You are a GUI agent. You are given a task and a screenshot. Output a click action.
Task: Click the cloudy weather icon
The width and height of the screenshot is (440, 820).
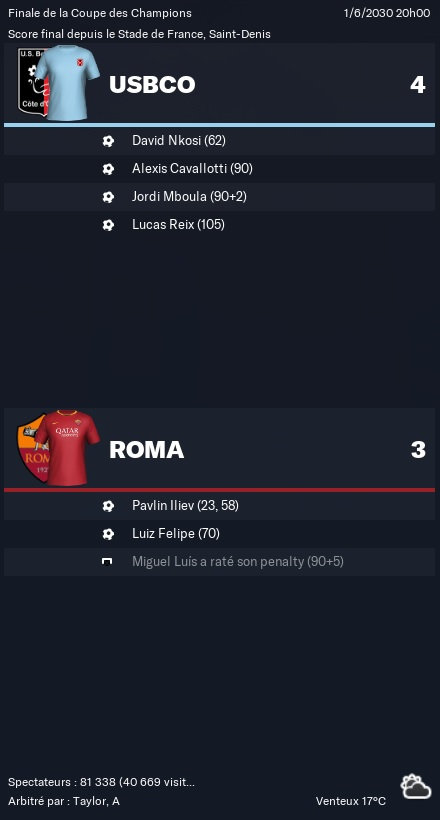tap(416, 787)
